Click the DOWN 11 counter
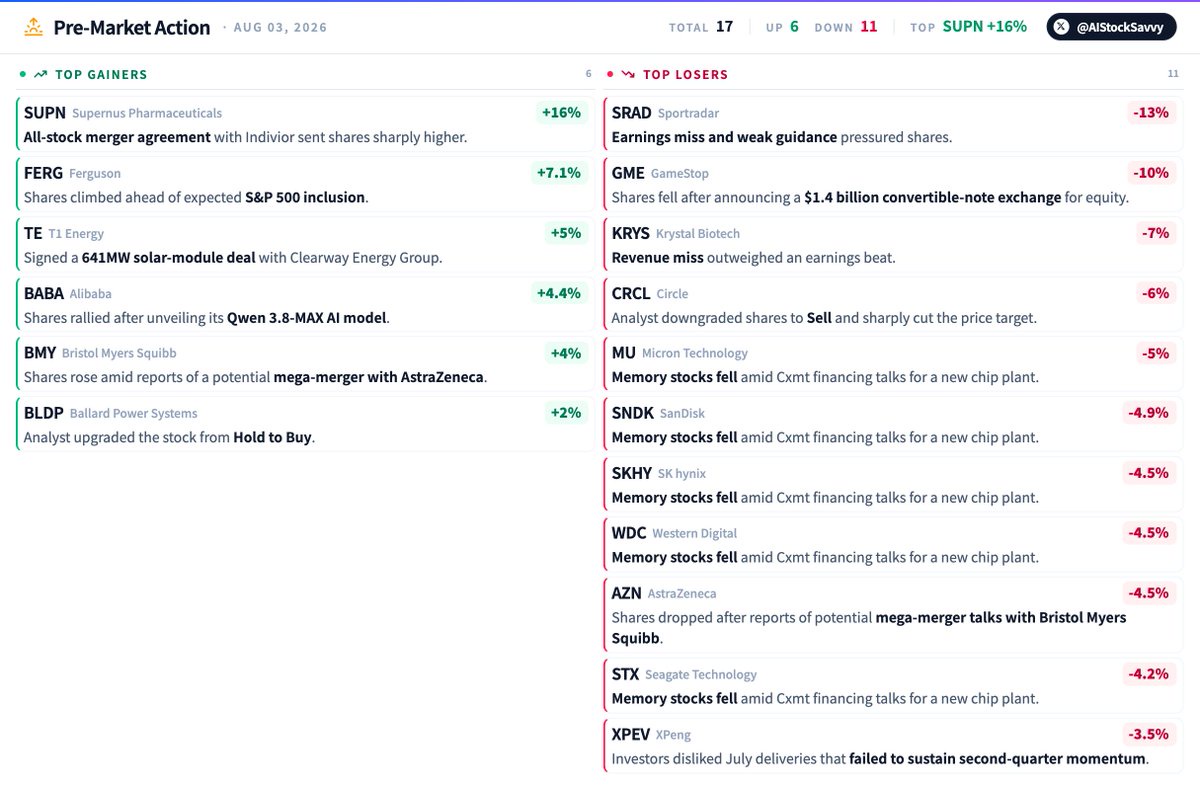This screenshot has width=1200, height=786. point(846,27)
